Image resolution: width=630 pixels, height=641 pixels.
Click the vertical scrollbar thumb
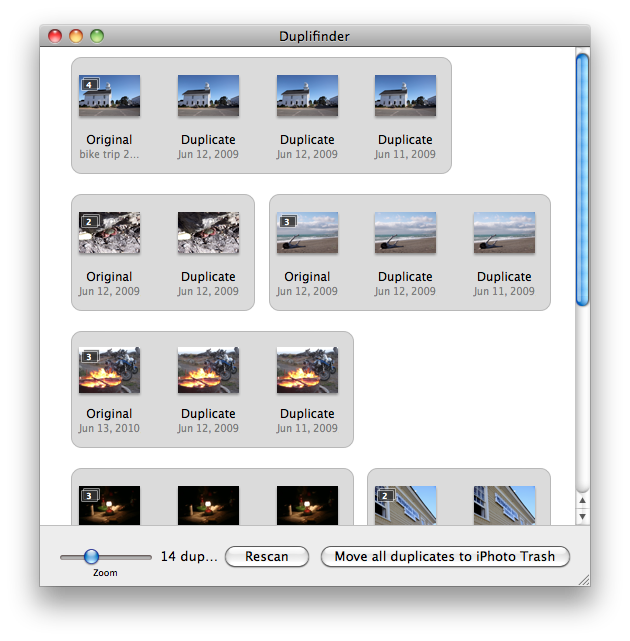point(582,180)
